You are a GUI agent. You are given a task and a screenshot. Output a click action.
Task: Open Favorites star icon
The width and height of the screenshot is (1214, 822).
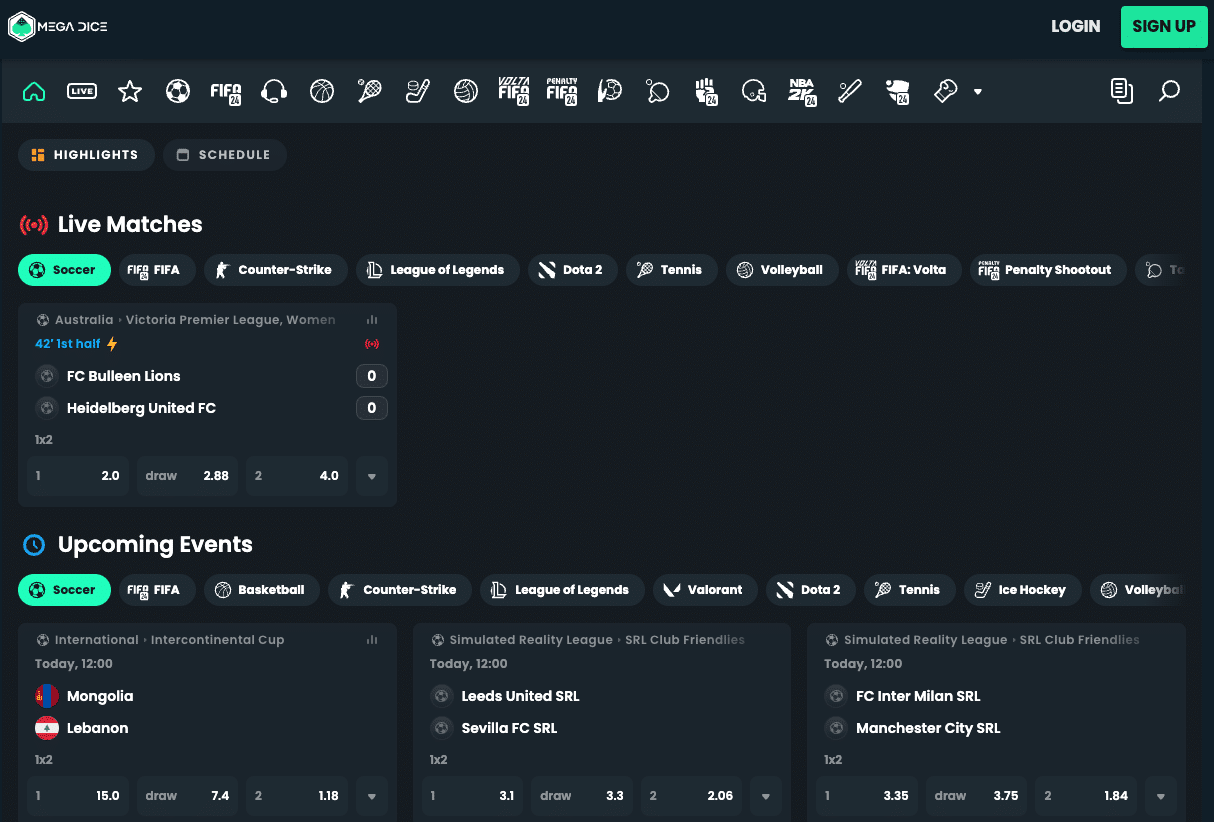point(130,92)
